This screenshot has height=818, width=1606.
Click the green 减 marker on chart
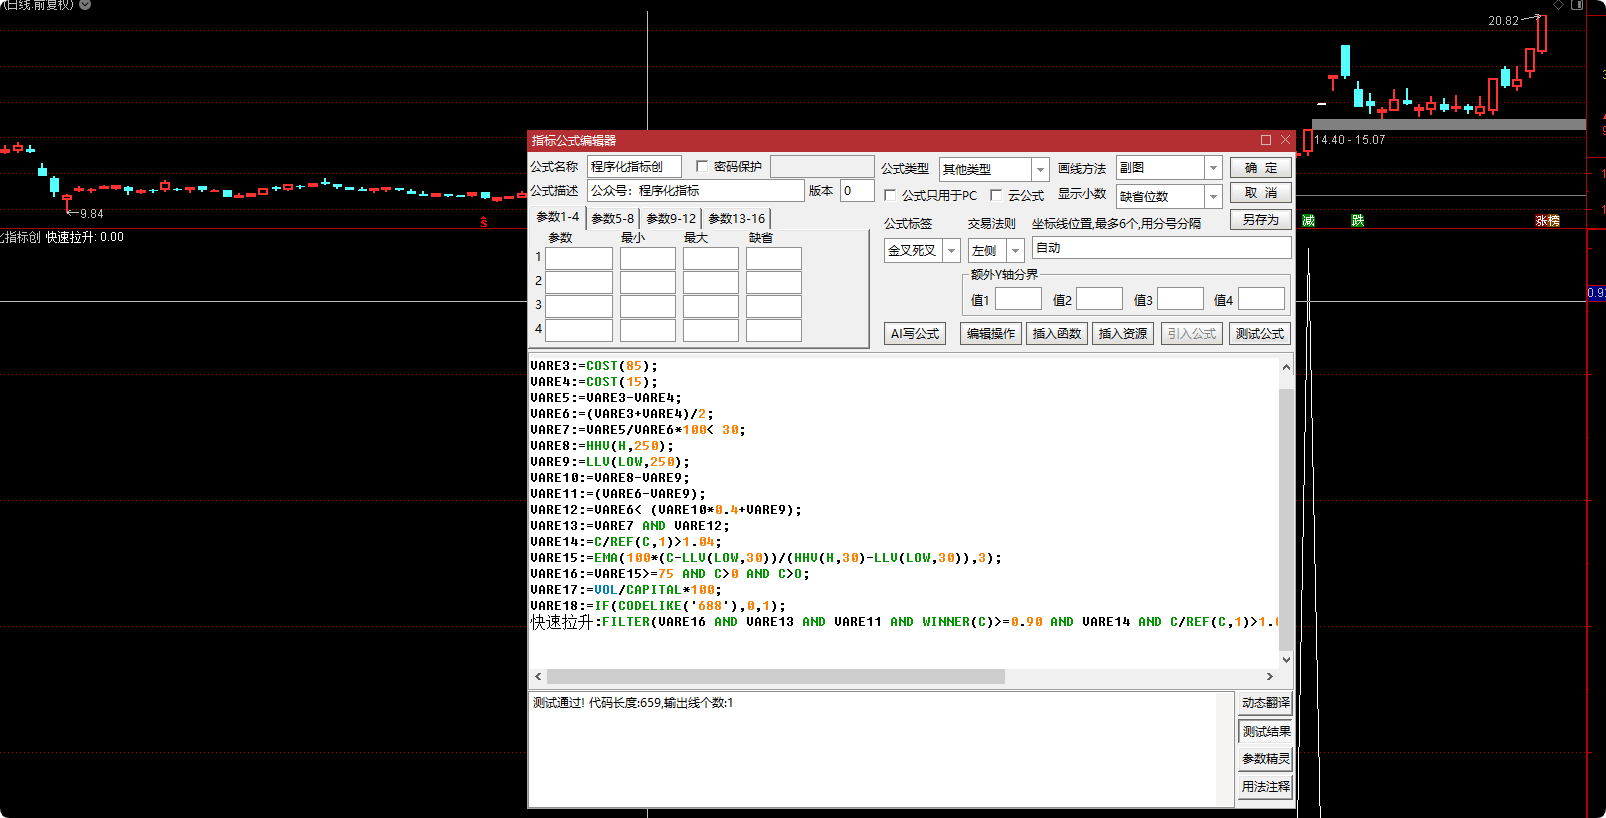[1308, 220]
